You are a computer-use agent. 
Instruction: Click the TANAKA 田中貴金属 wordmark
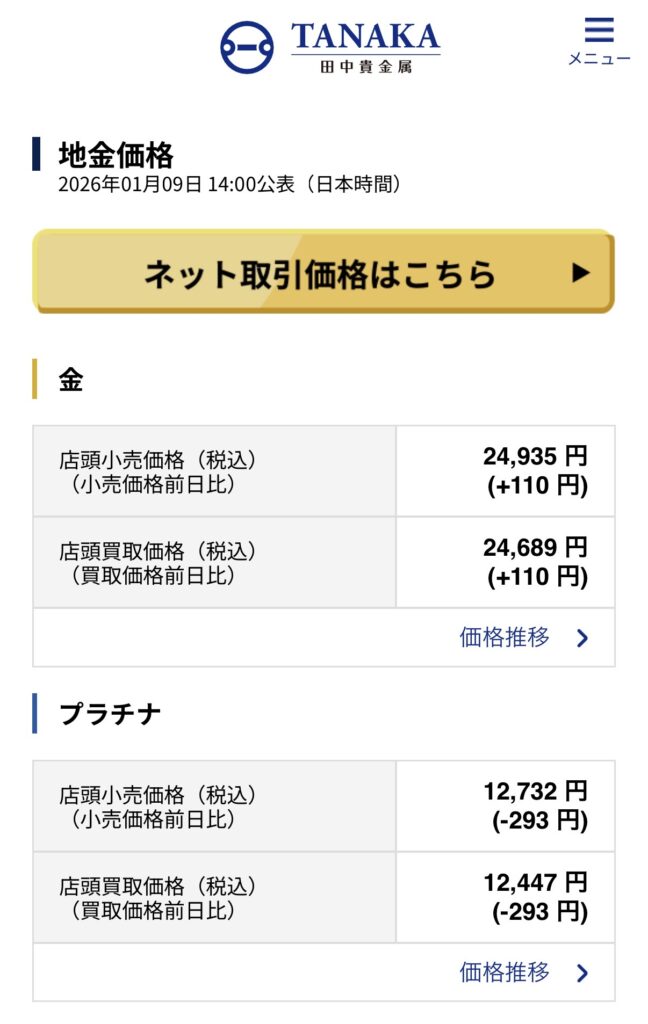pos(365,47)
